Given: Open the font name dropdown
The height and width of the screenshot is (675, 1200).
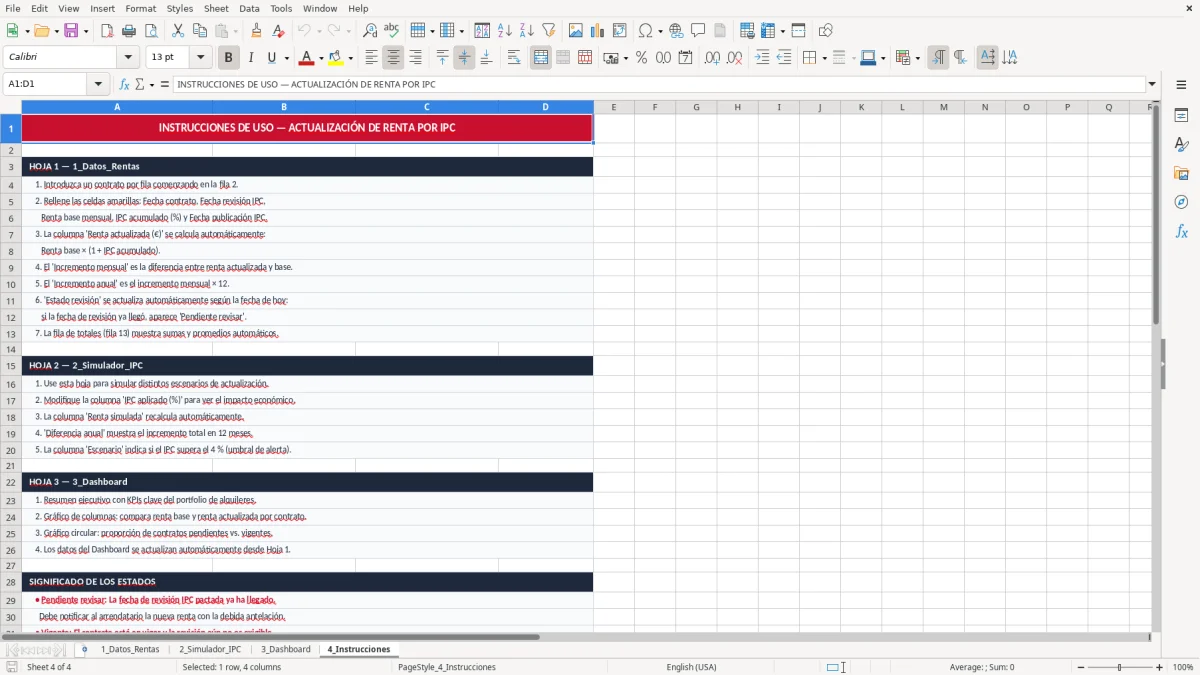Looking at the screenshot, I should pyautogui.click(x=127, y=58).
